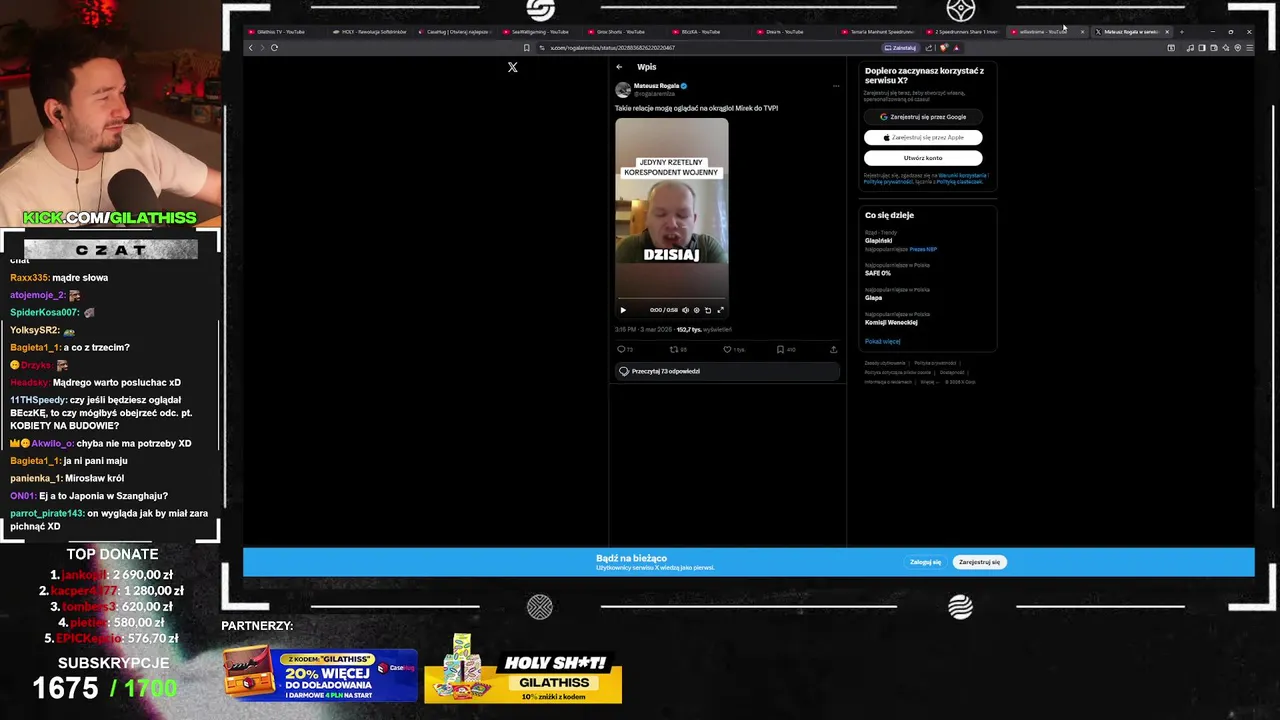The width and height of the screenshot is (1280, 720).
Task: Click Zarejestruj się przez Google
Action: [923, 117]
